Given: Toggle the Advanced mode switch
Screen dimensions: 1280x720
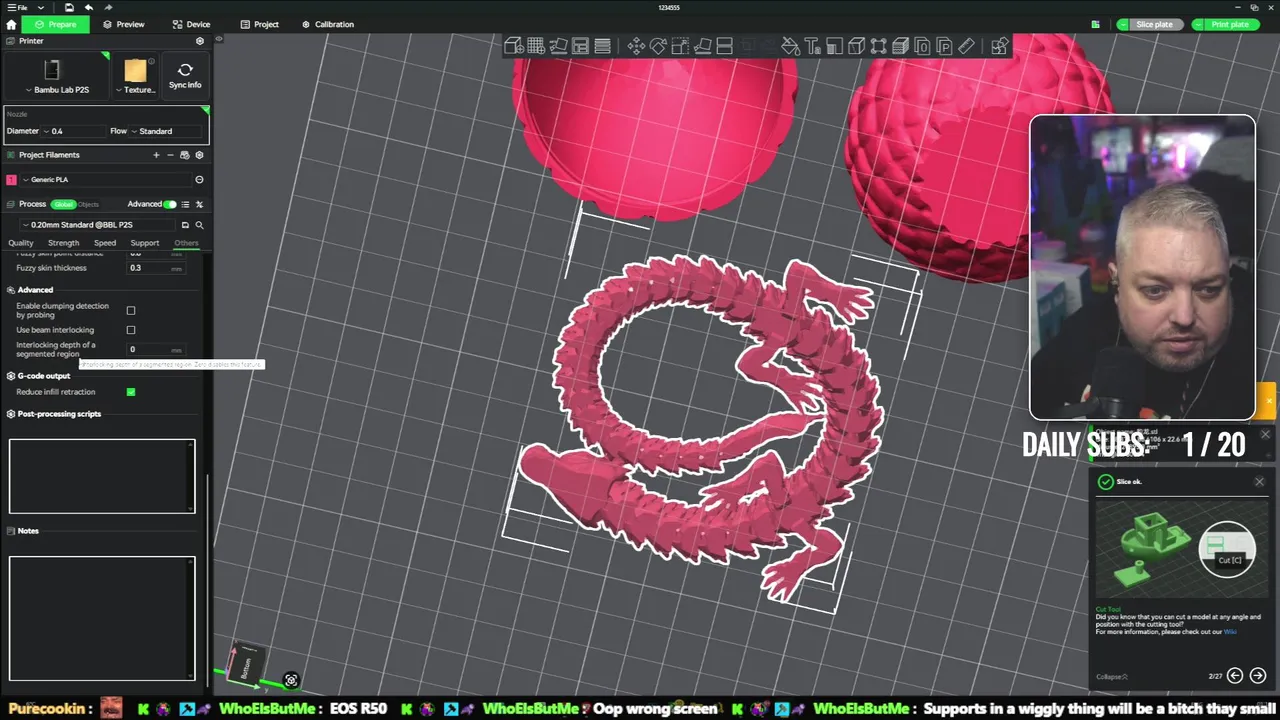Looking at the screenshot, I should click(170, 204).
